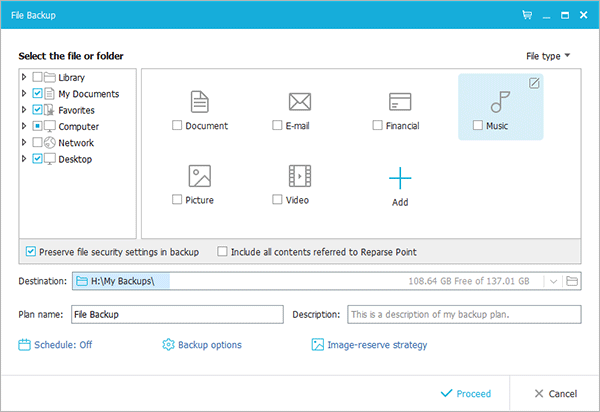Click the Add plus icon
600x412 pixels.
pyautogui.click(x=400, y=179)
